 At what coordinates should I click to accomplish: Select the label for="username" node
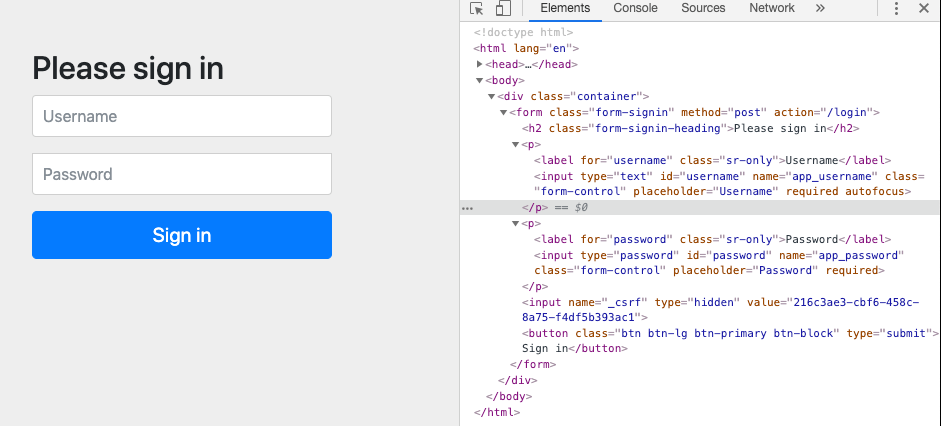click(x=712, y=160)
